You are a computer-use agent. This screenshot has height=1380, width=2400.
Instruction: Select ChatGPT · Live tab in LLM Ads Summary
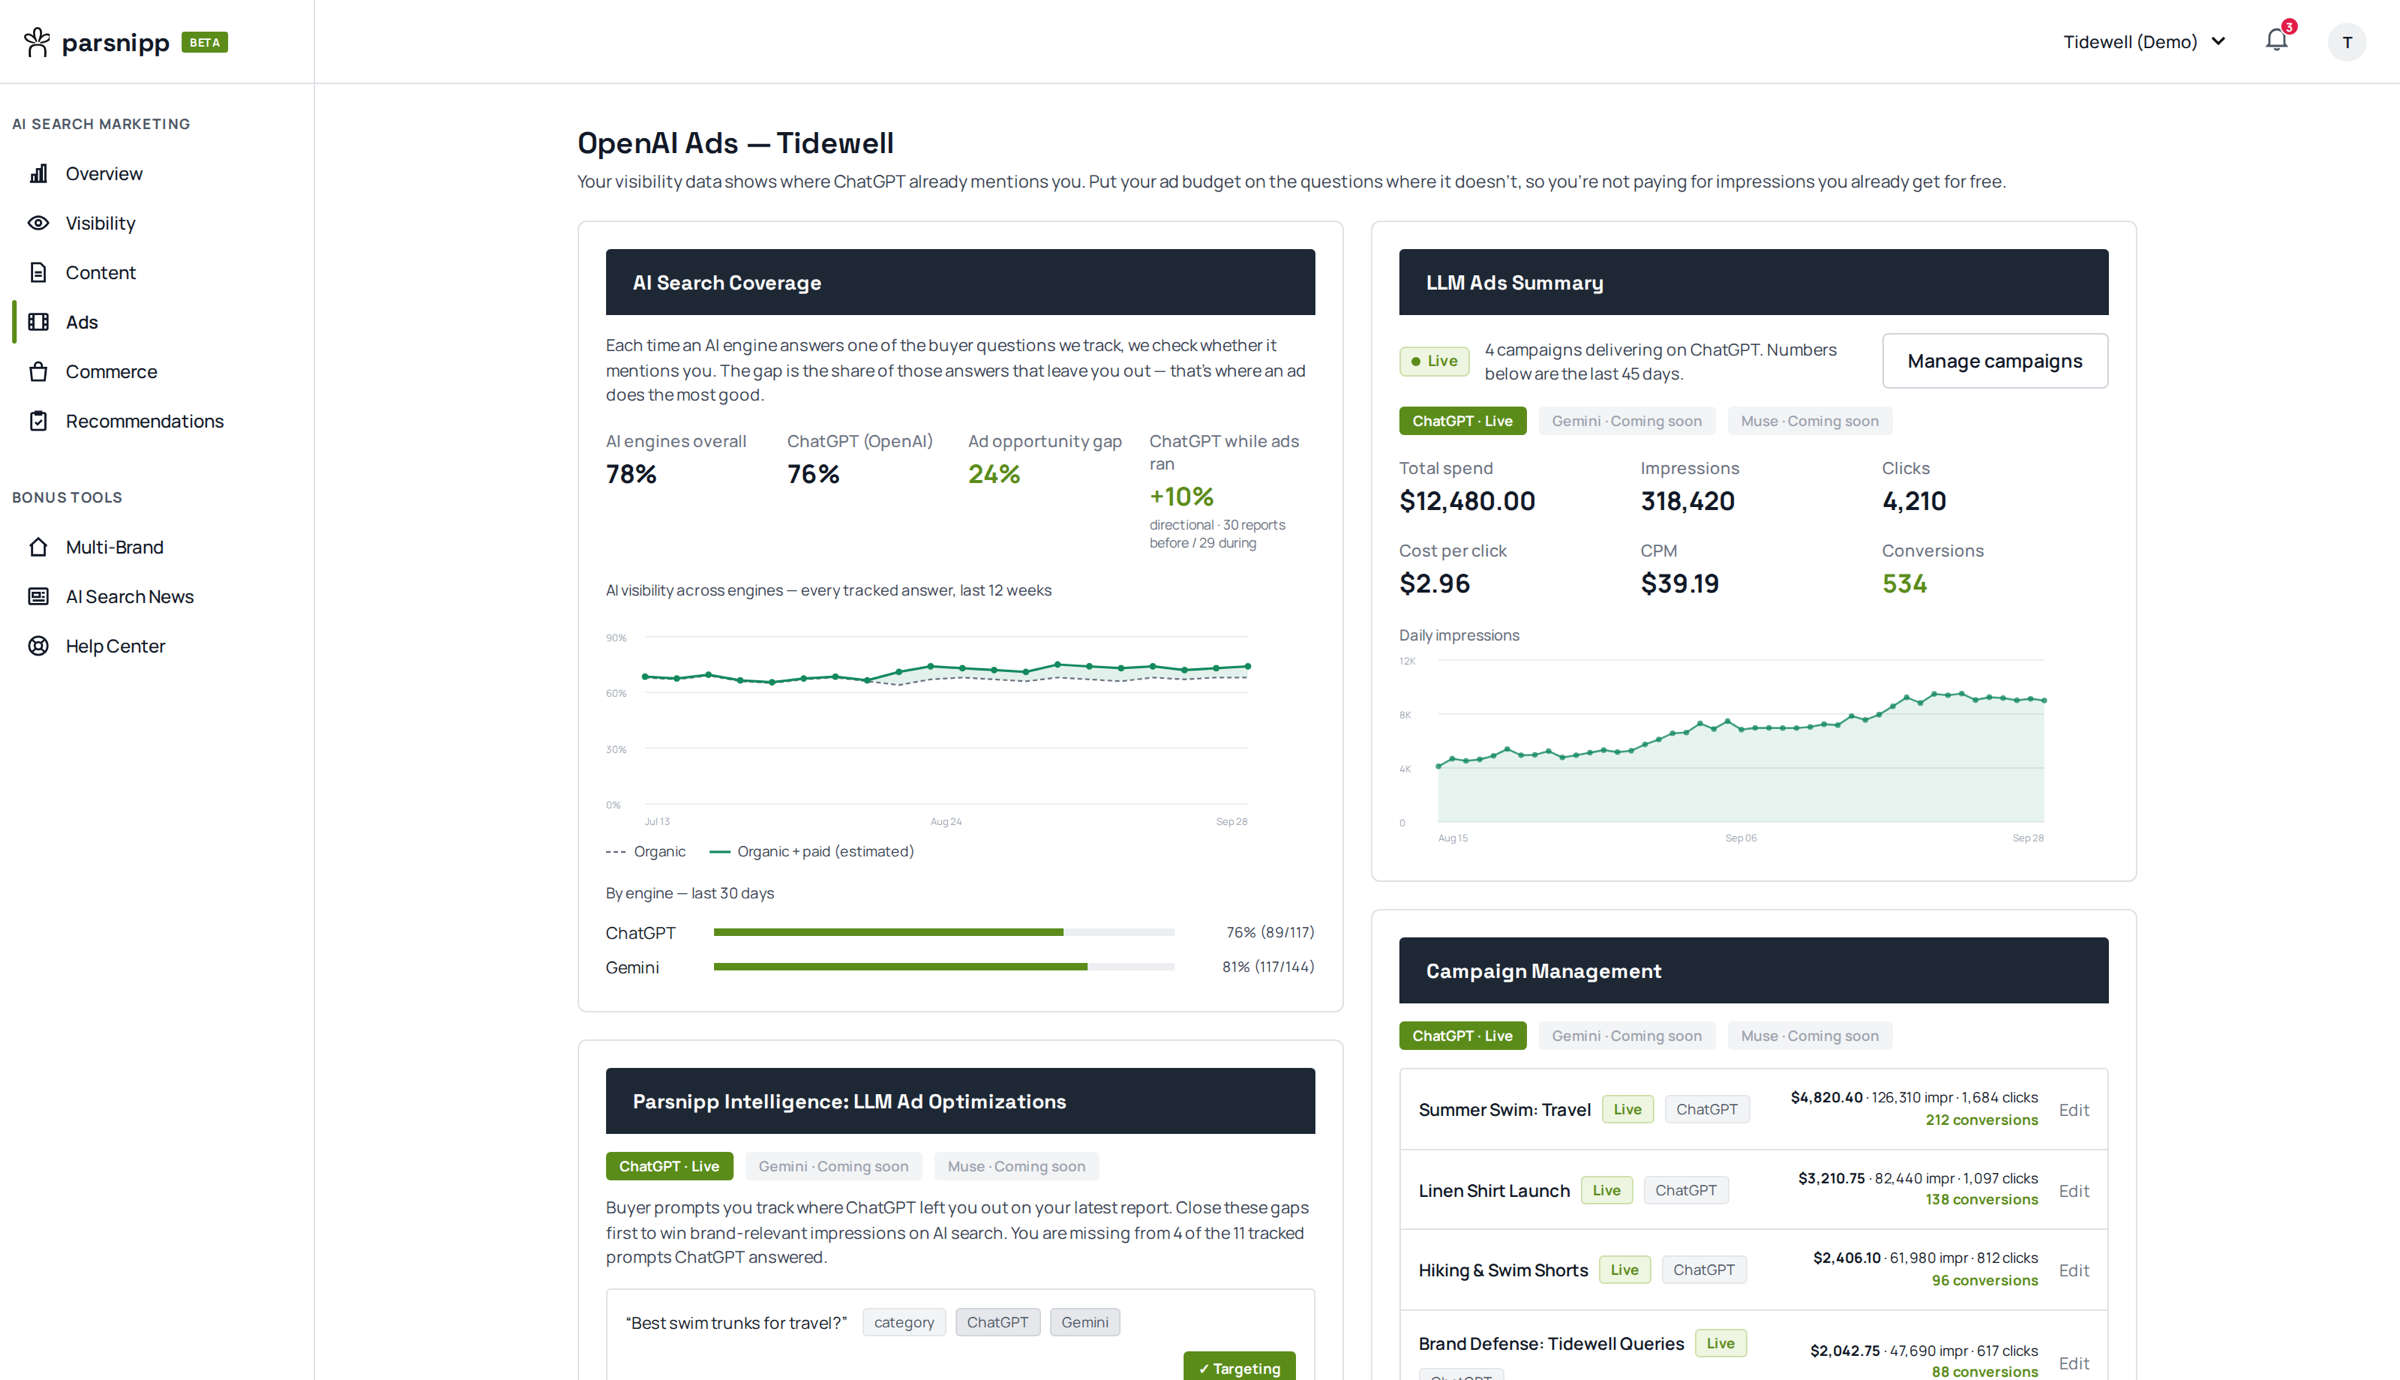click(x=1462, y=421)
